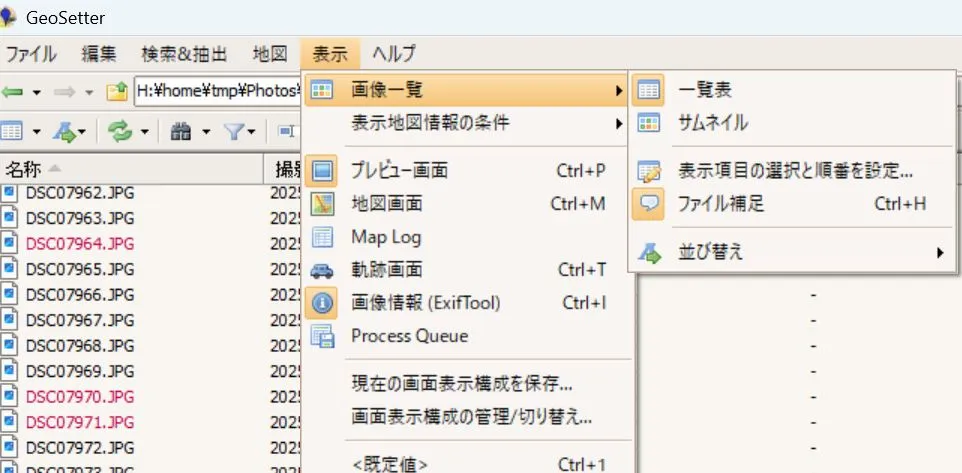
Task: Open dropdown arrow beside the filter icon
Action: click(x=252, y=131)
